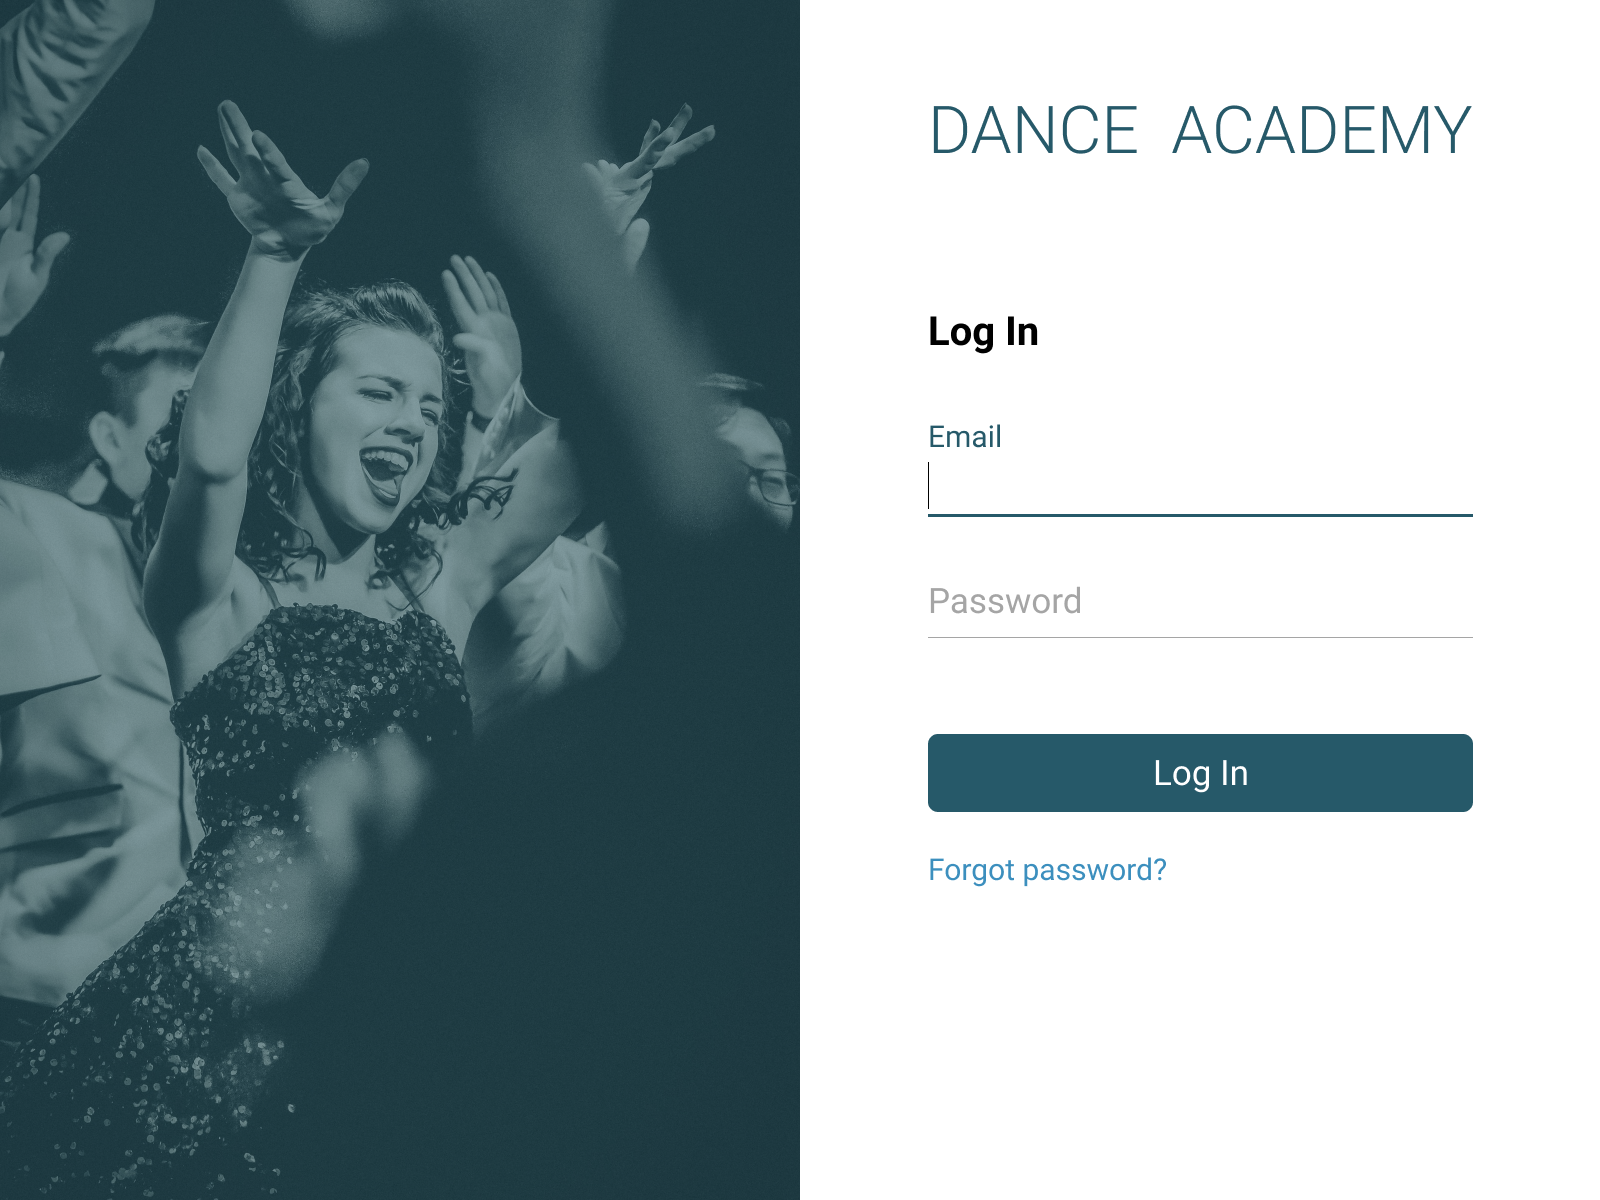Screen dimensions: 1600x1200
Task: Click the word DANCE in the title
Action: tap(1034, 131)
